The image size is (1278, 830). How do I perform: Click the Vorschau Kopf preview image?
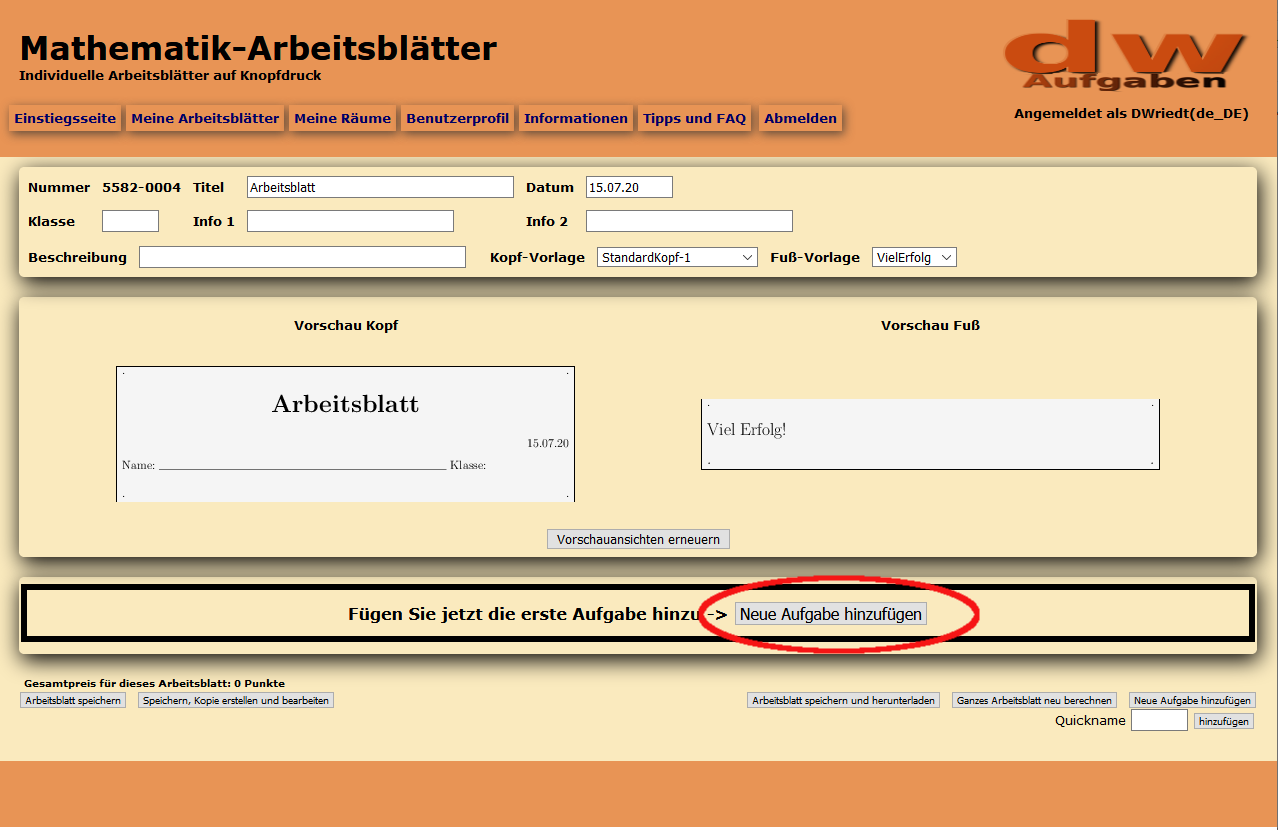346,434
